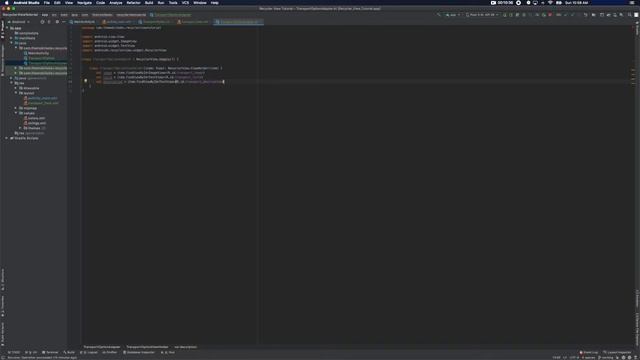The width and height of the screenshot is (640, 360).
Task: Select strings.xml in values folder
Action: pos(36,123)
